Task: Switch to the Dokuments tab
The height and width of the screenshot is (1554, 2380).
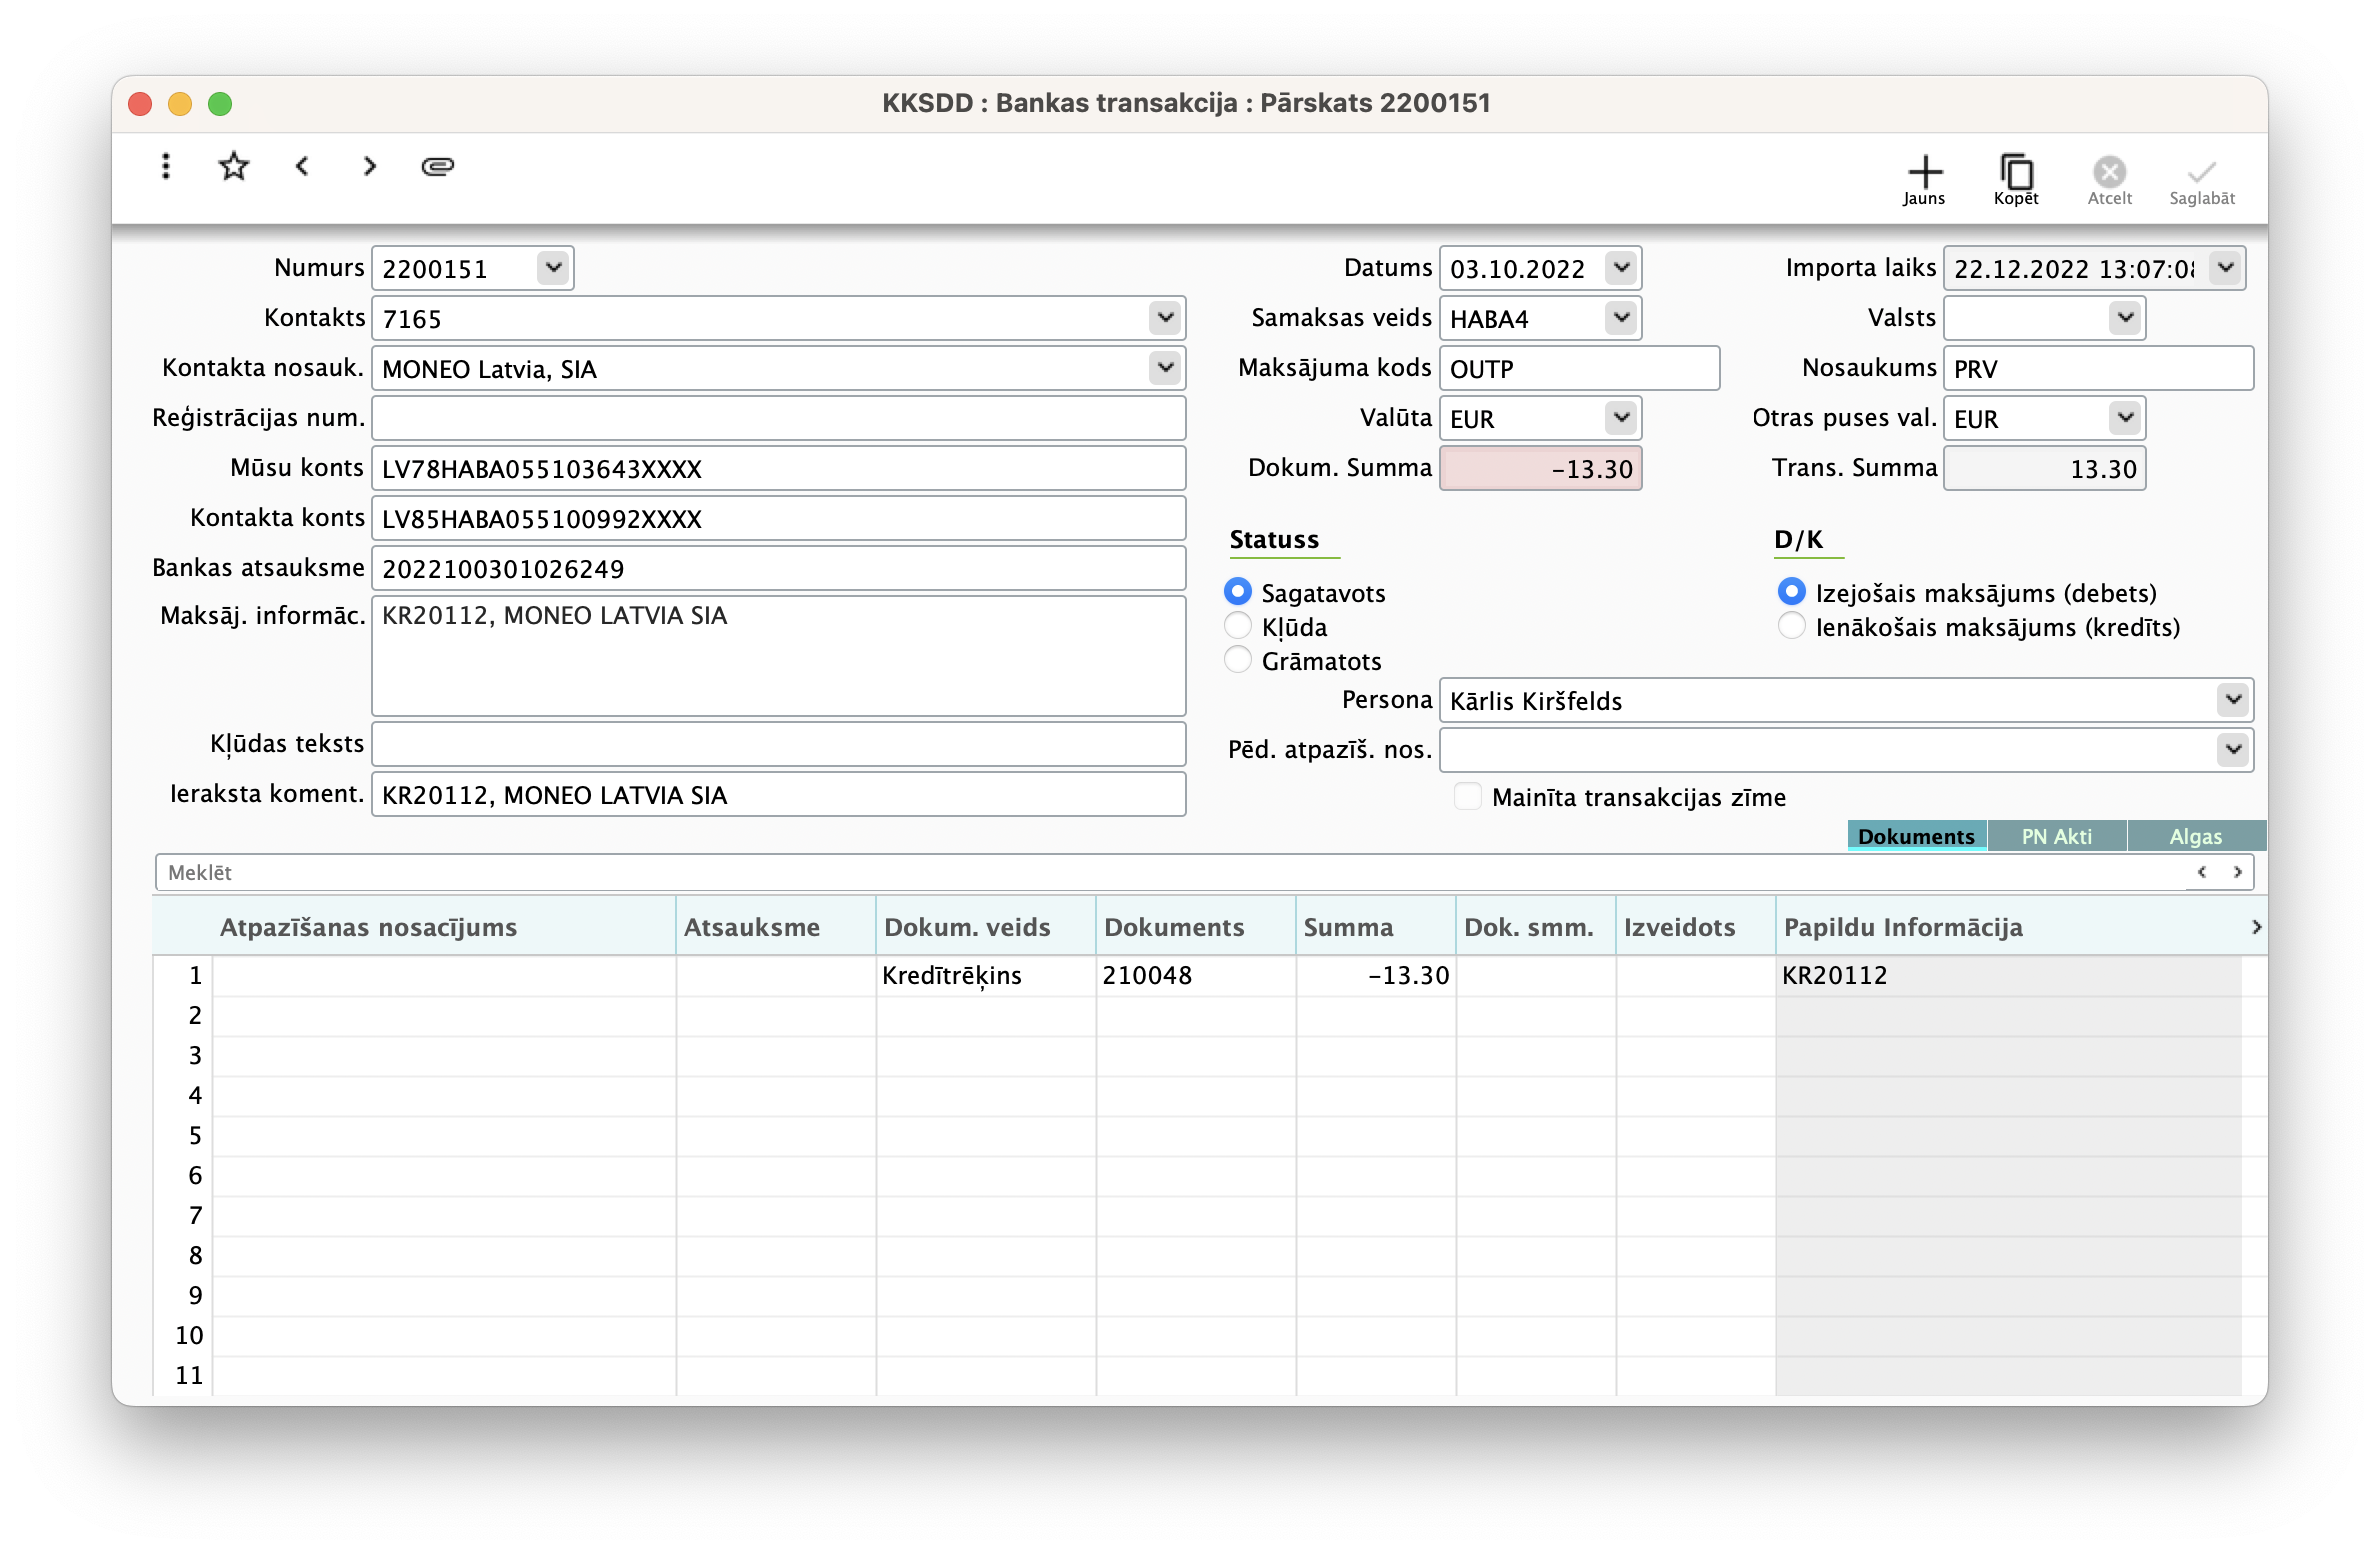Action: (x=1916, y=836)
